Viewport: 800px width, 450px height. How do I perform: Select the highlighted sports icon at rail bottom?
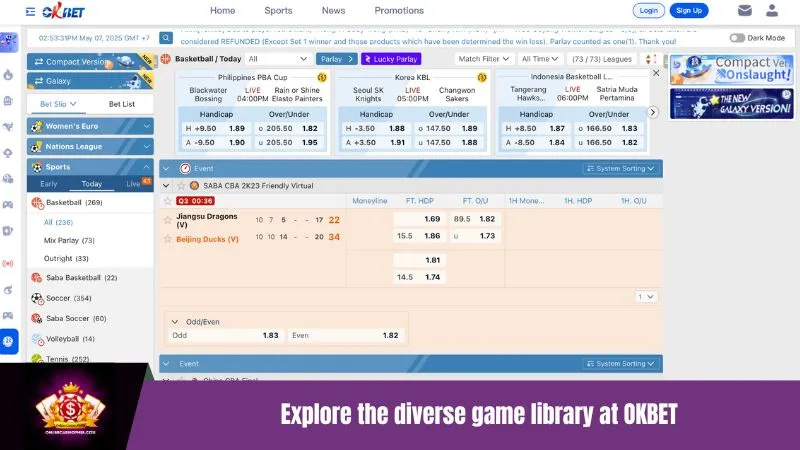9,341
